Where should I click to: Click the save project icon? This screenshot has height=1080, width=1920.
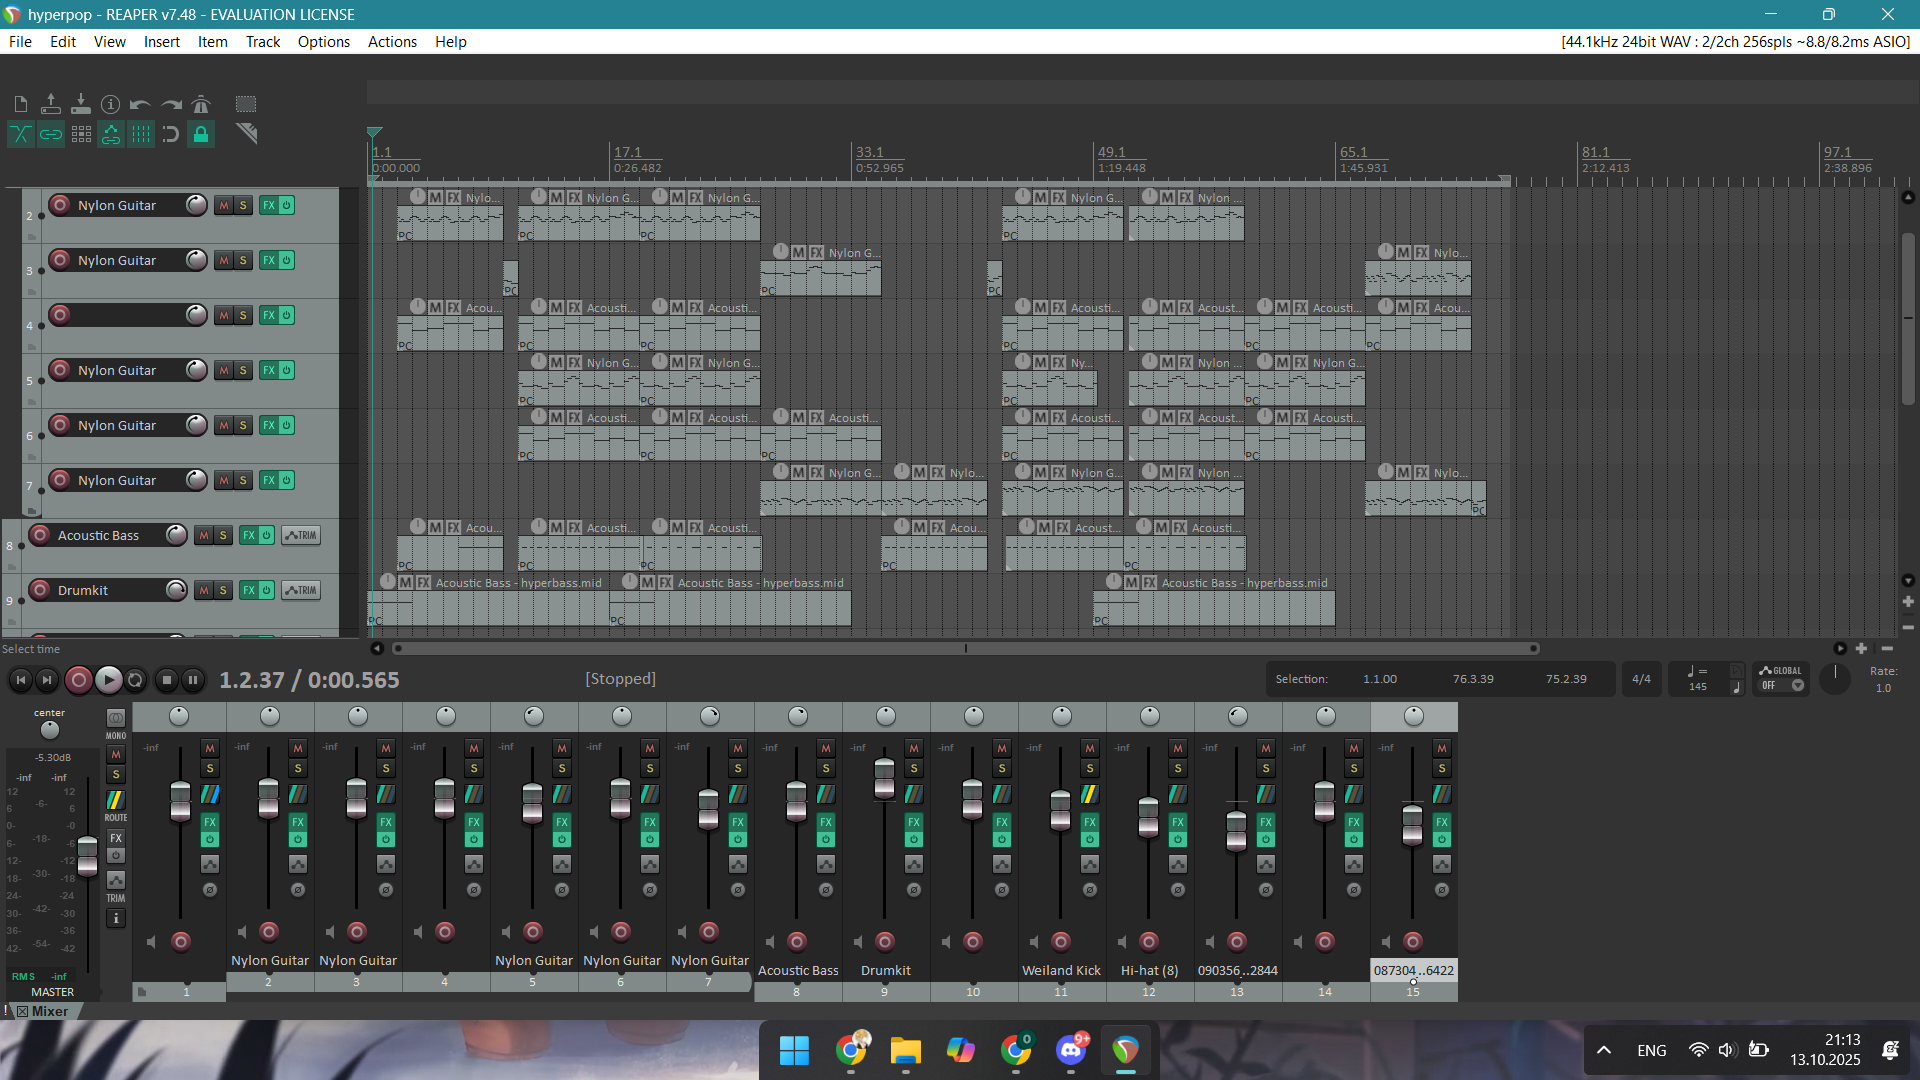point(80,104)
